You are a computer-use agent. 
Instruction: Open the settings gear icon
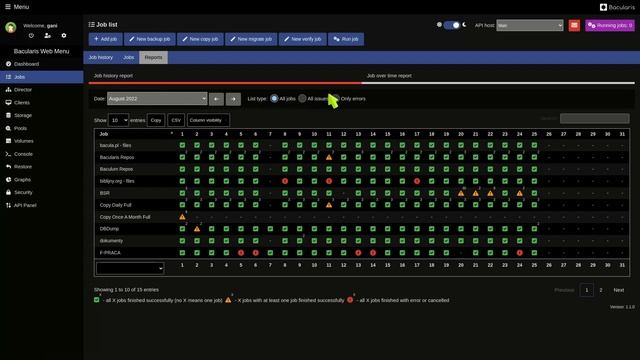tap(64, 36)
